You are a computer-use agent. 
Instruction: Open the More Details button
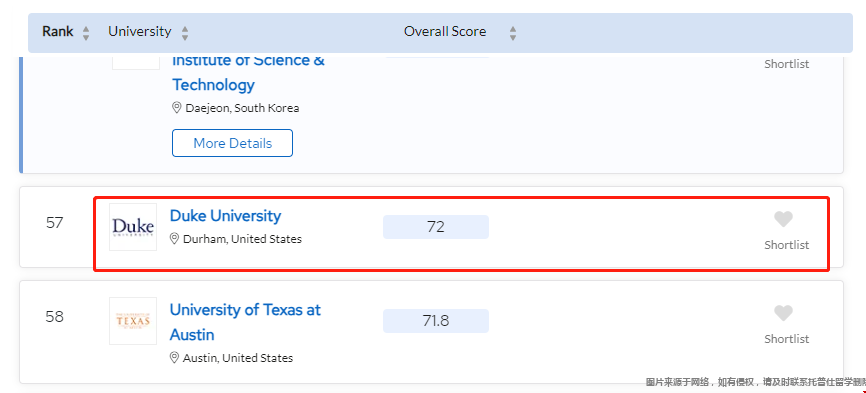(233, 143)
